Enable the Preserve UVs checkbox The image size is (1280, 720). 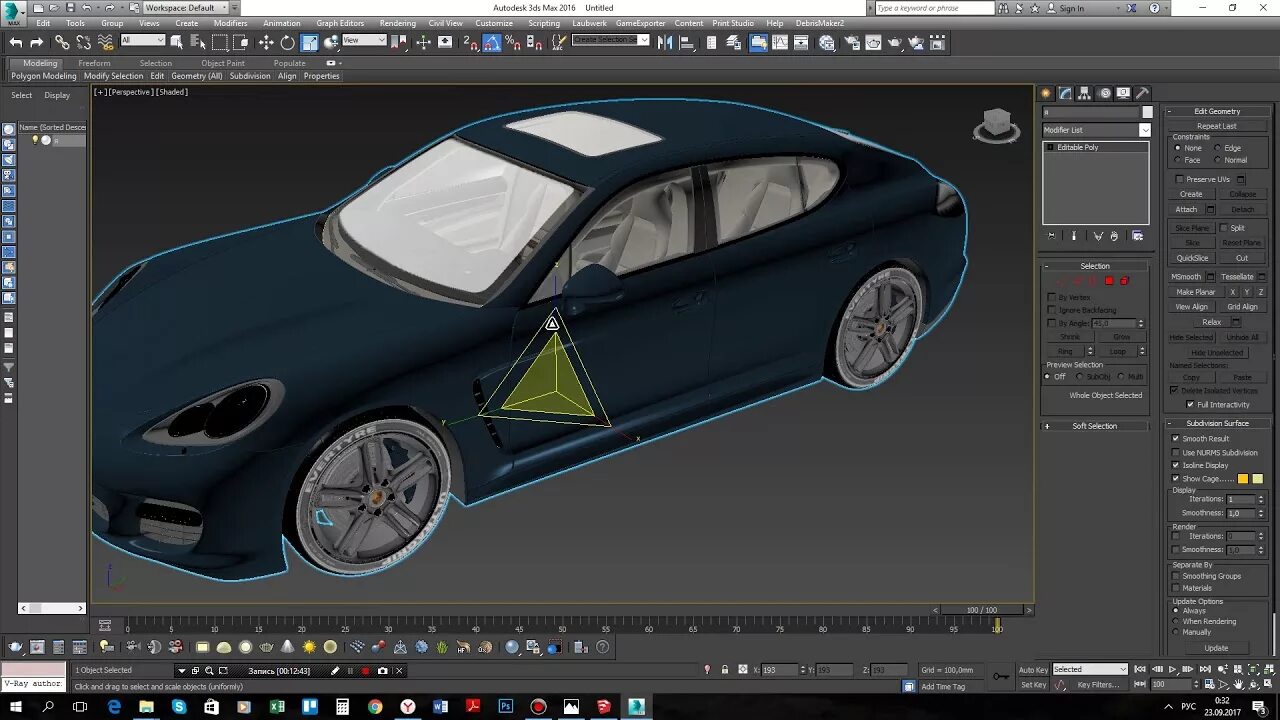click(x=1179, y=179)
